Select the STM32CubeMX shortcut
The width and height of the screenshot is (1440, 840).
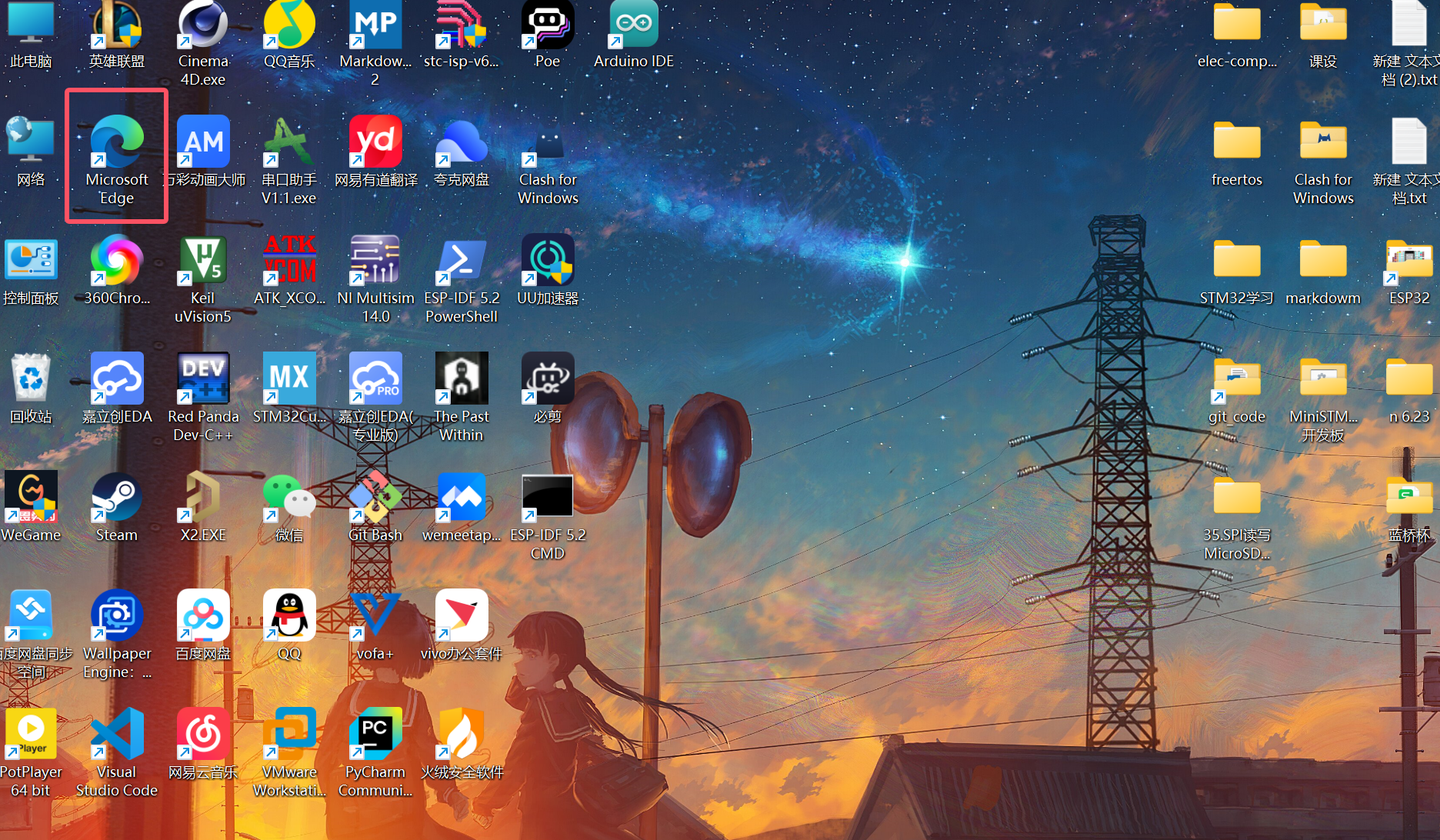click(x=289, y=378)
